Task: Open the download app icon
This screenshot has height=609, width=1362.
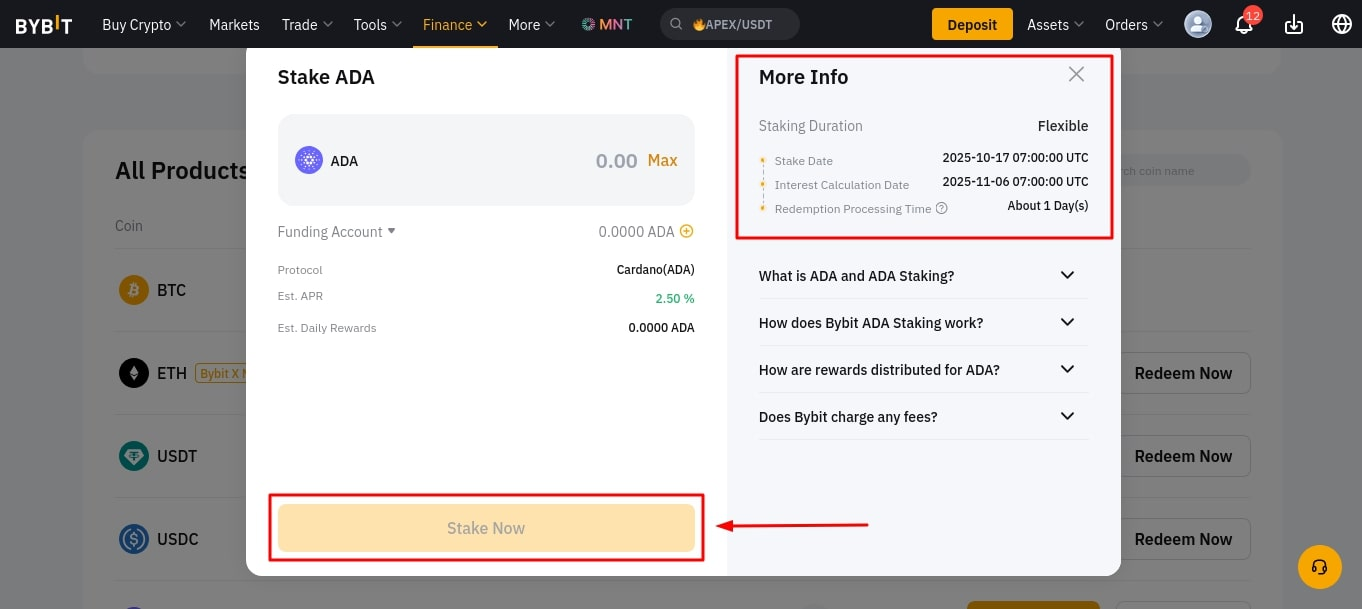Action: tap(1294, 25)
